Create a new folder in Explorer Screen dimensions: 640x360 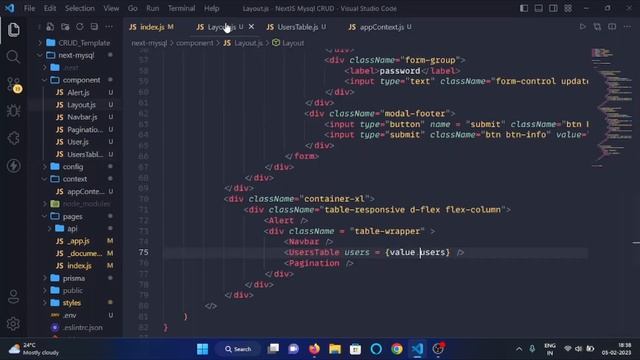[x=65, y=27]
